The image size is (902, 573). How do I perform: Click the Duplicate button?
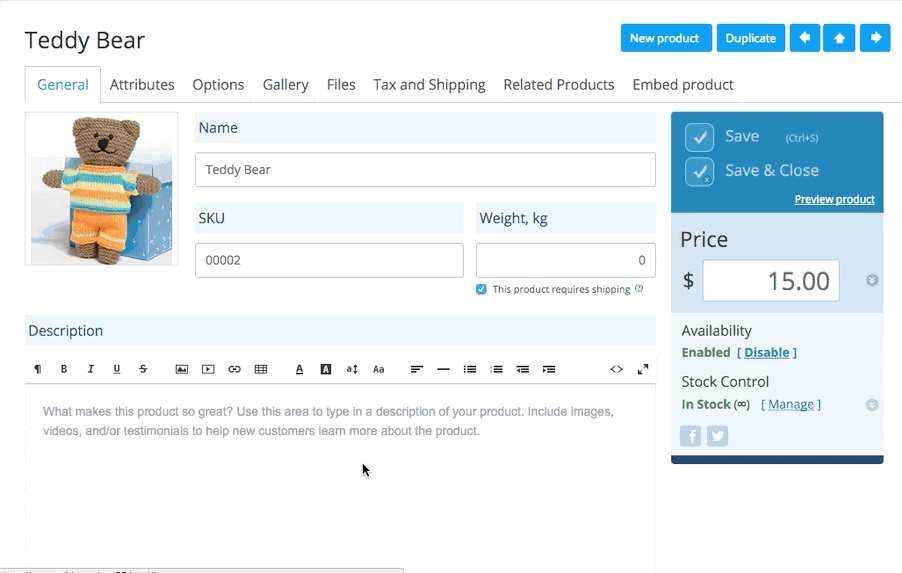(751, 38)
